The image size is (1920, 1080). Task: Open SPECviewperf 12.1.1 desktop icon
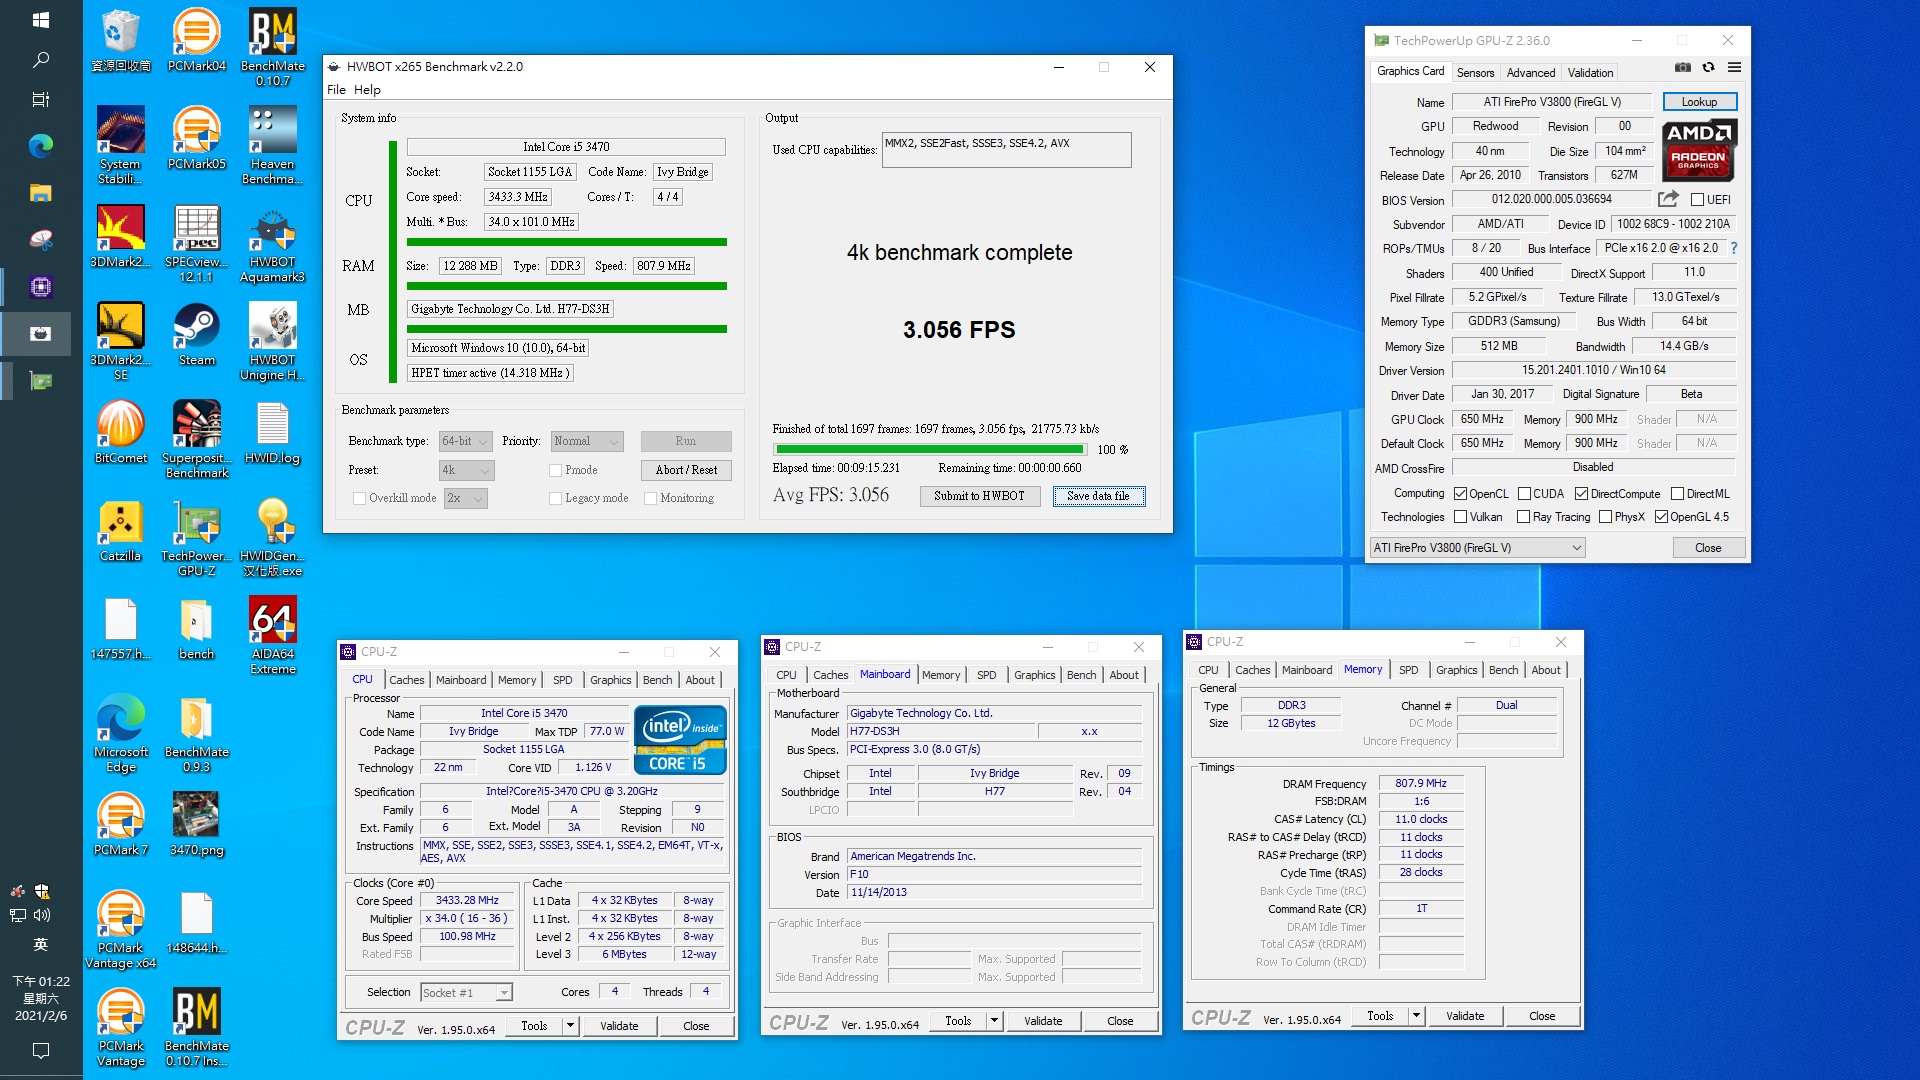point(196,245)
